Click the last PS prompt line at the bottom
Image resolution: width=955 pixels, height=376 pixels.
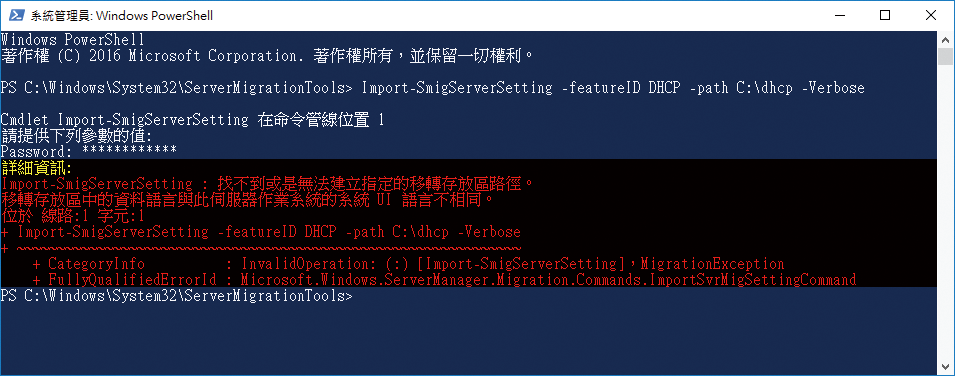coord(177,296)
